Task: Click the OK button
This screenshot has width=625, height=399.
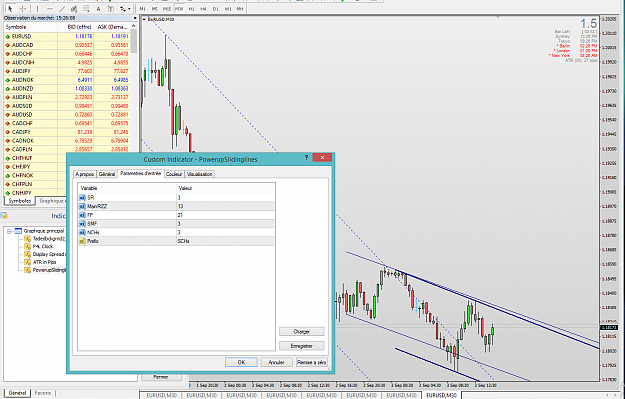Action: [241, 362]
